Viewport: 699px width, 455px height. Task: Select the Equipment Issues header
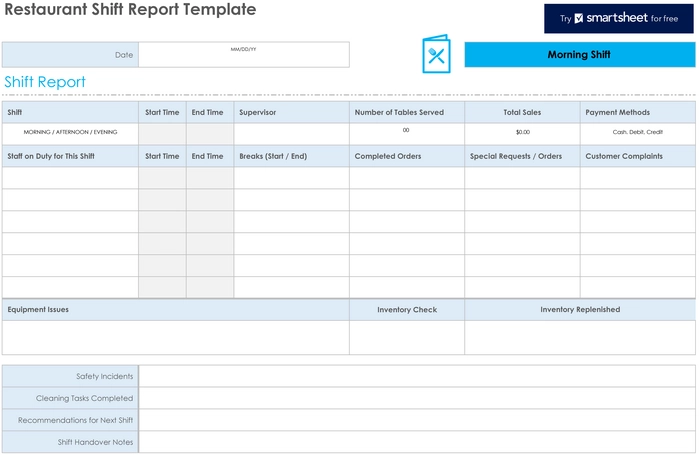[x=176, y=310]
